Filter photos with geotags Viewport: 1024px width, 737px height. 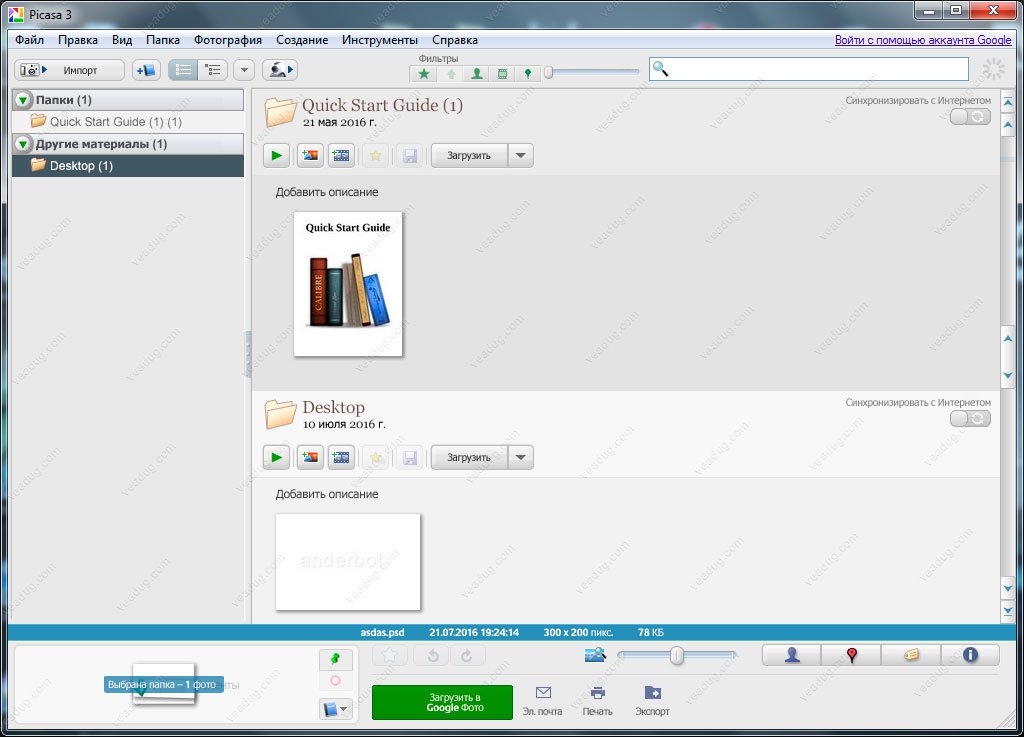pos(528,73)
